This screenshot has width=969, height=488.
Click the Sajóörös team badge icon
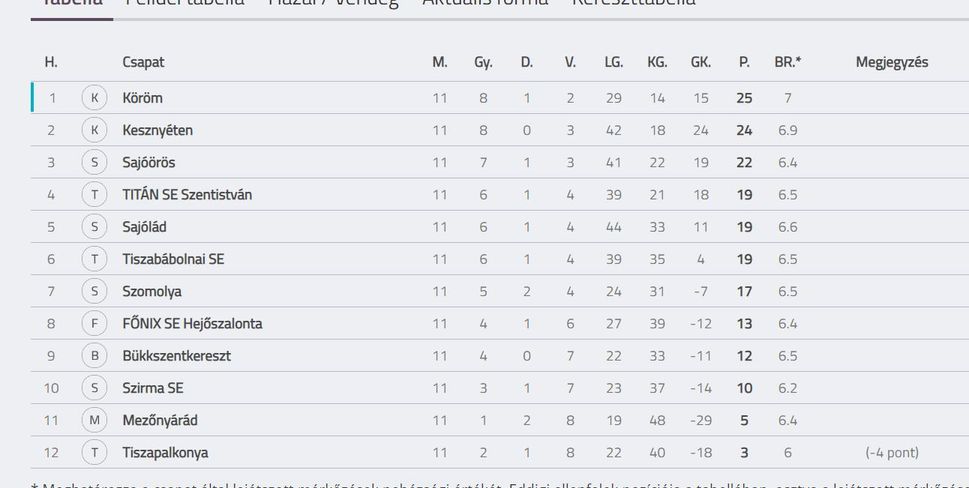click(95, 162)
